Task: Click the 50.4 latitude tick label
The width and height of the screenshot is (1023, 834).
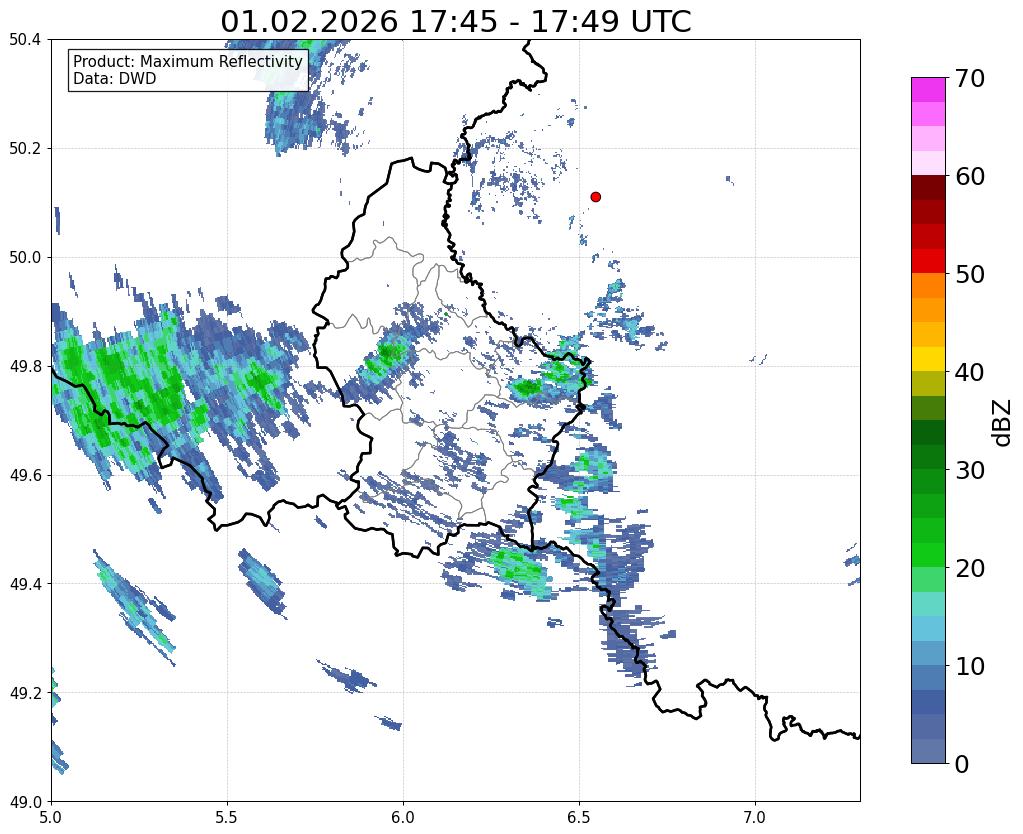Action: [25, 40]
